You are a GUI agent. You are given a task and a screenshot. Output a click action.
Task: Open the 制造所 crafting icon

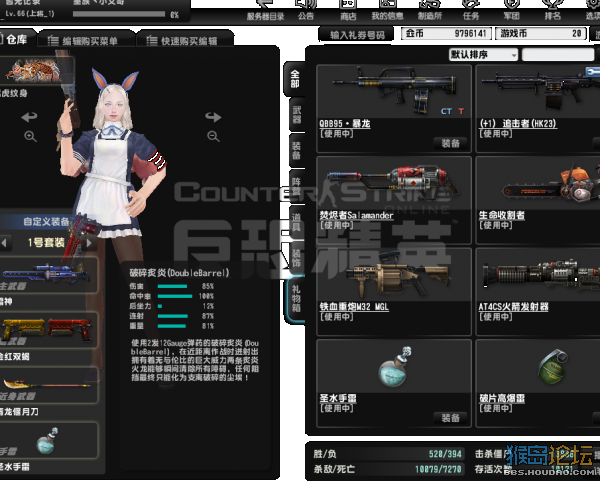430,10
